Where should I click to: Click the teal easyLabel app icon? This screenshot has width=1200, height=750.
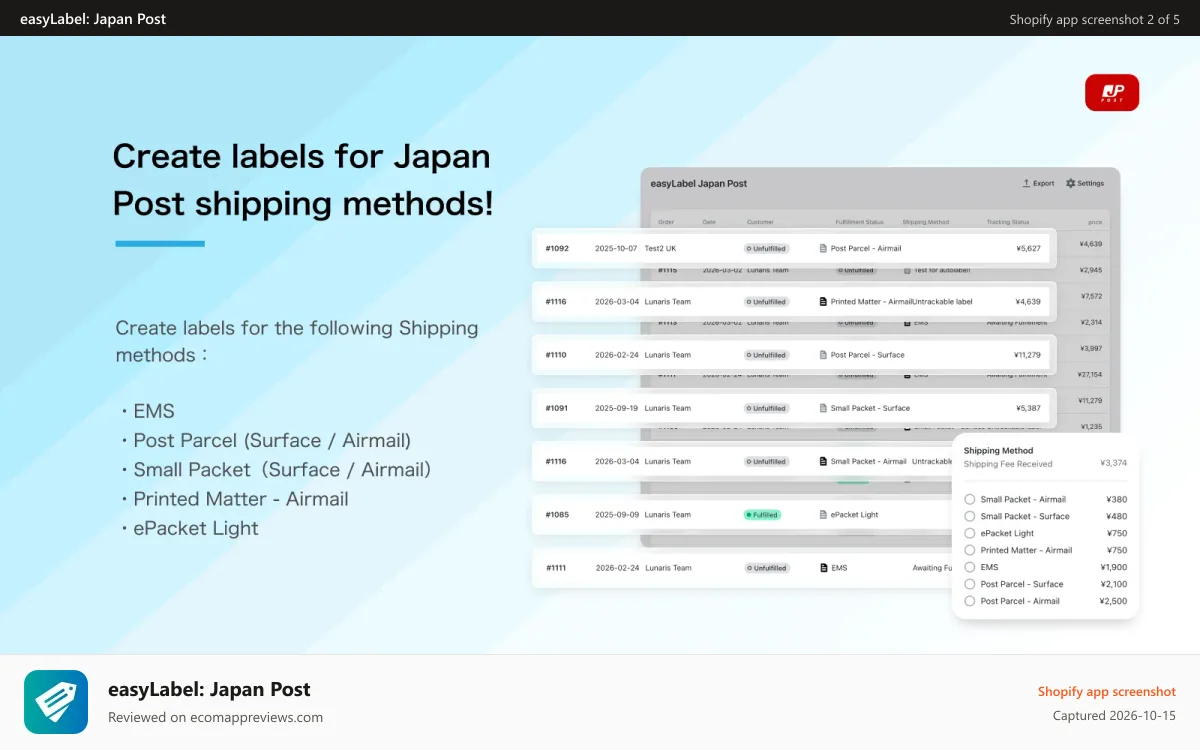[x=56, y=702]
